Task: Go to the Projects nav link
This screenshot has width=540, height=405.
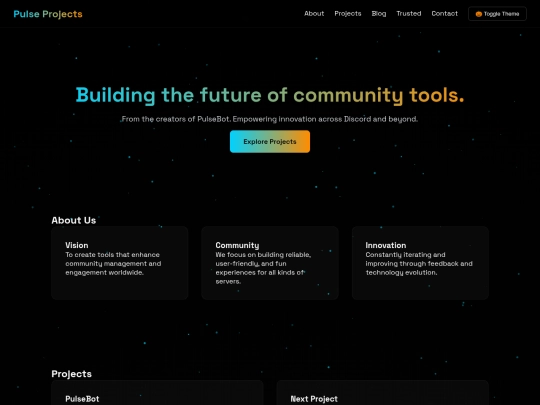Action: coord(347,13)
